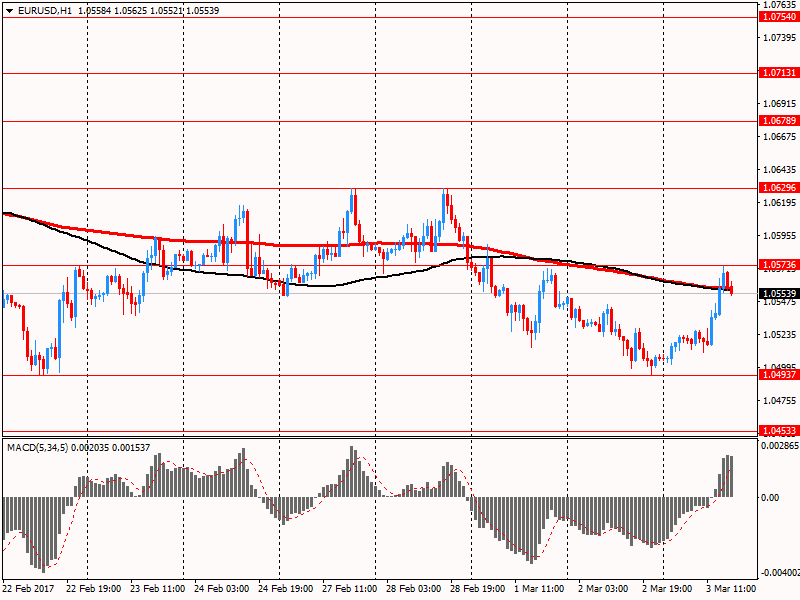The width and height of the screenshot is (800, 600).
Task: Click the 2 Mar 03:00 time axis label
Action: [604, 589]
